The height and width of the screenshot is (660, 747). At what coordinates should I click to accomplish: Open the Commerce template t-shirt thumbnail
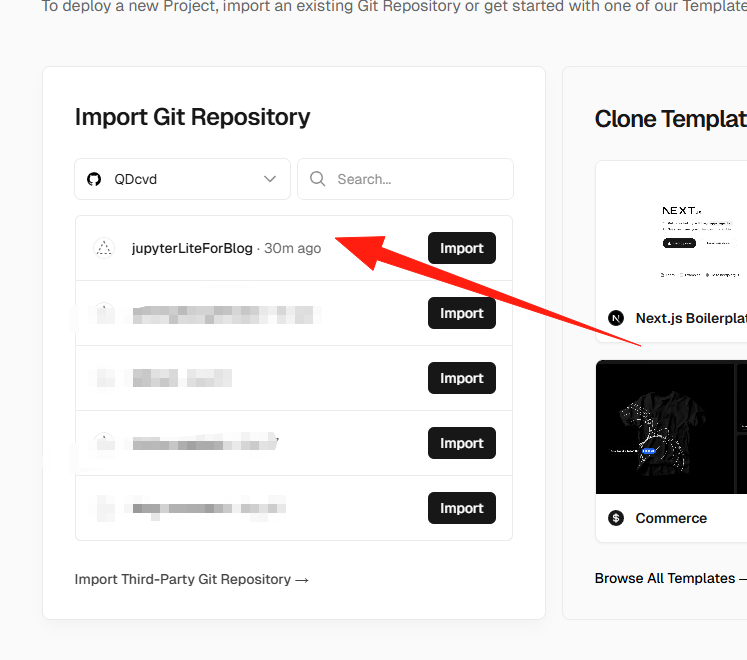671,427
